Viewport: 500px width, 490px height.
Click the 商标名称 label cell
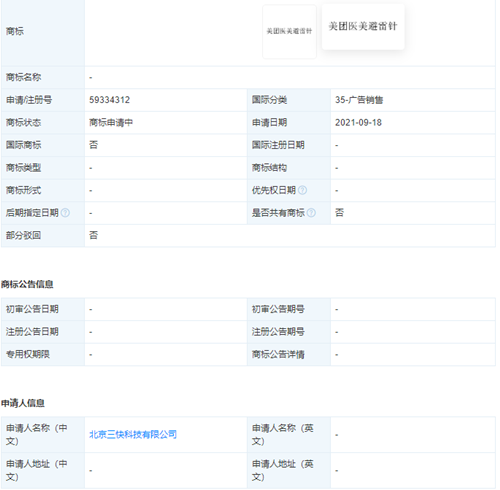[43, 77]
